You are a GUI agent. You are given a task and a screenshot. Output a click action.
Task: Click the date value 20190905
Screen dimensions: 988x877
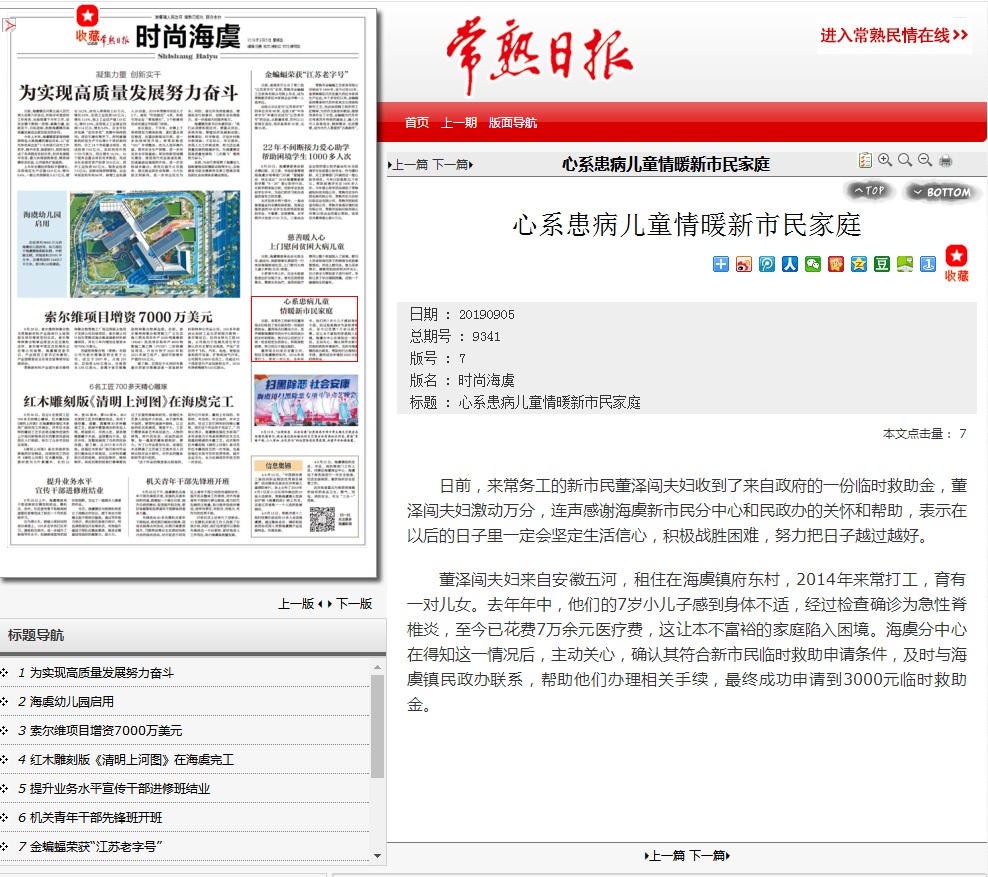(486, 314)
